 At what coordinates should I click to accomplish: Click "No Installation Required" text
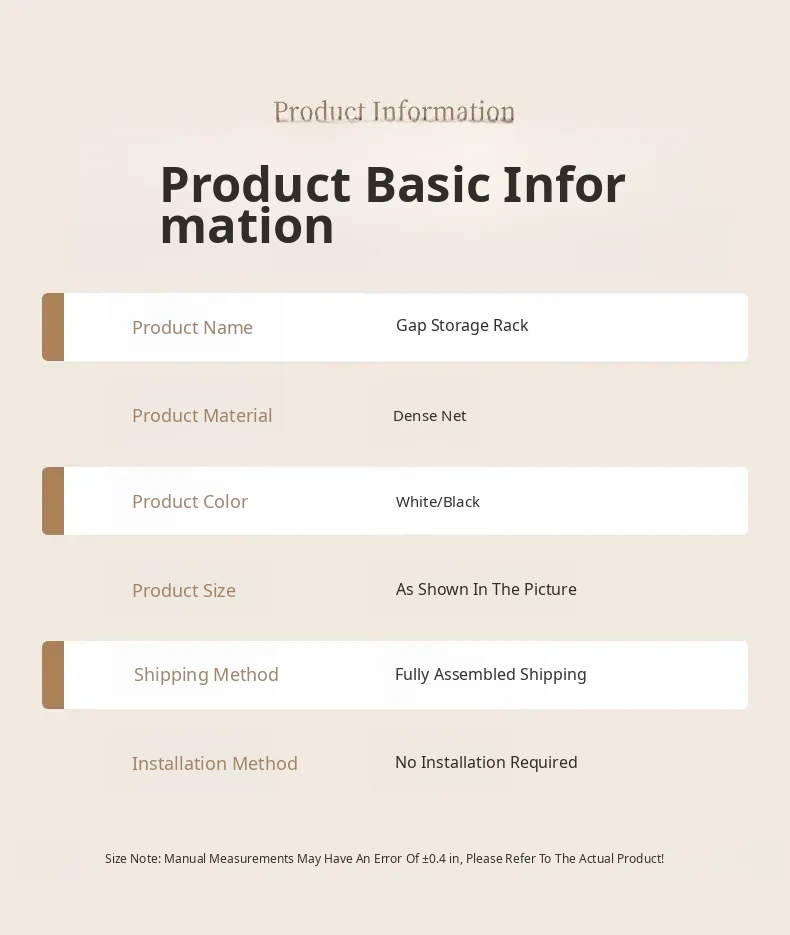point(486,763)
